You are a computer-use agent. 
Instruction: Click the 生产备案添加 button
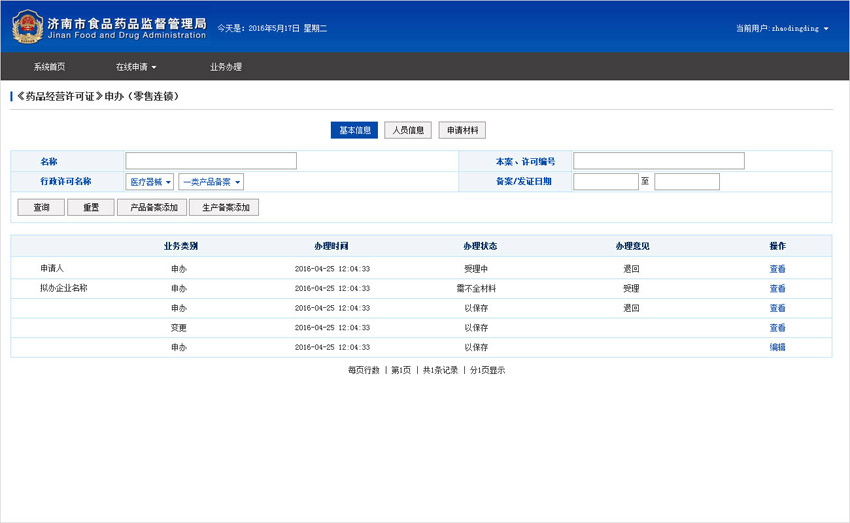pos(224,207)
